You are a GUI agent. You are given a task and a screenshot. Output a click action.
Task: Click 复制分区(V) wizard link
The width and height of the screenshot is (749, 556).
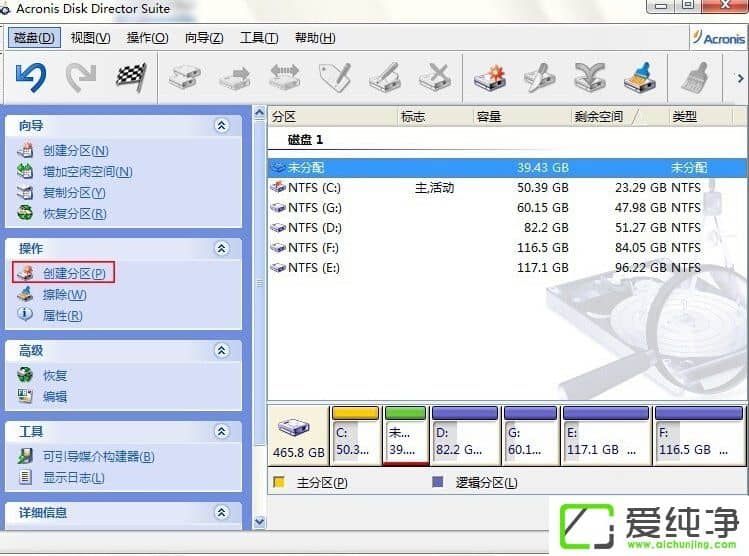click(74, 192)
